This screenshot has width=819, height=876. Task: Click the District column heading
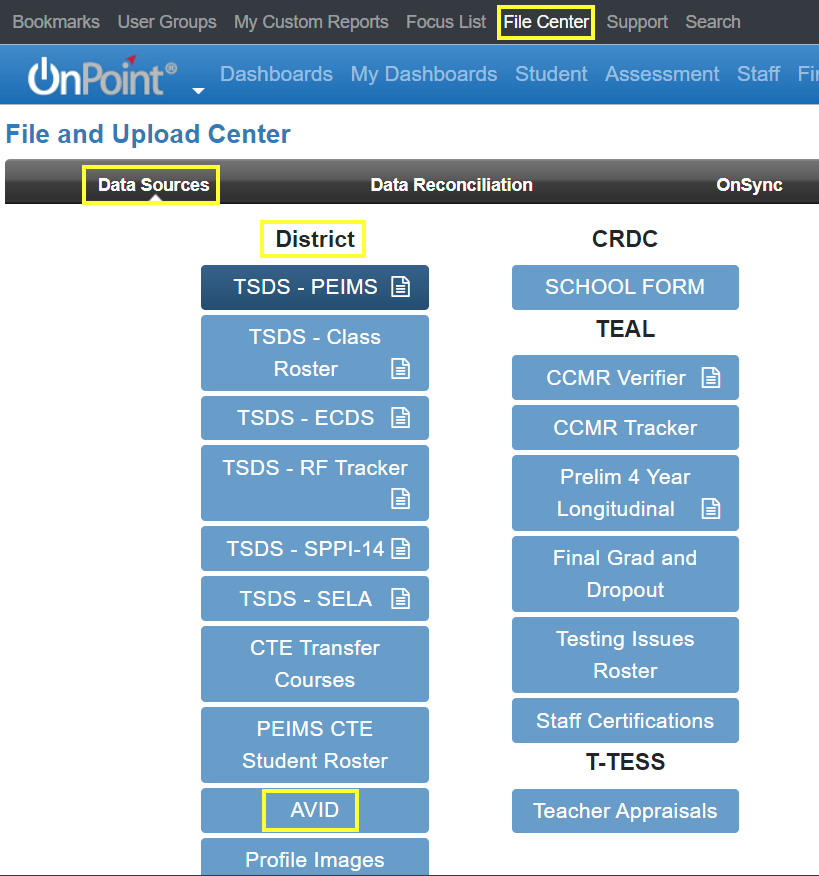point(315,239)
